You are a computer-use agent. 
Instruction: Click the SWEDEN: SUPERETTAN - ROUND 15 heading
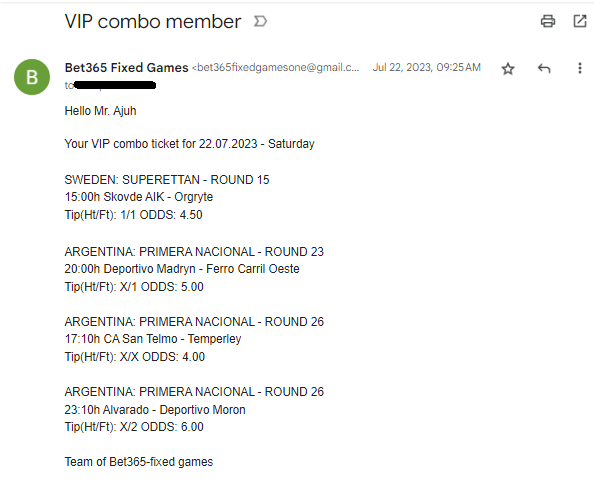[x=167, y=180]
